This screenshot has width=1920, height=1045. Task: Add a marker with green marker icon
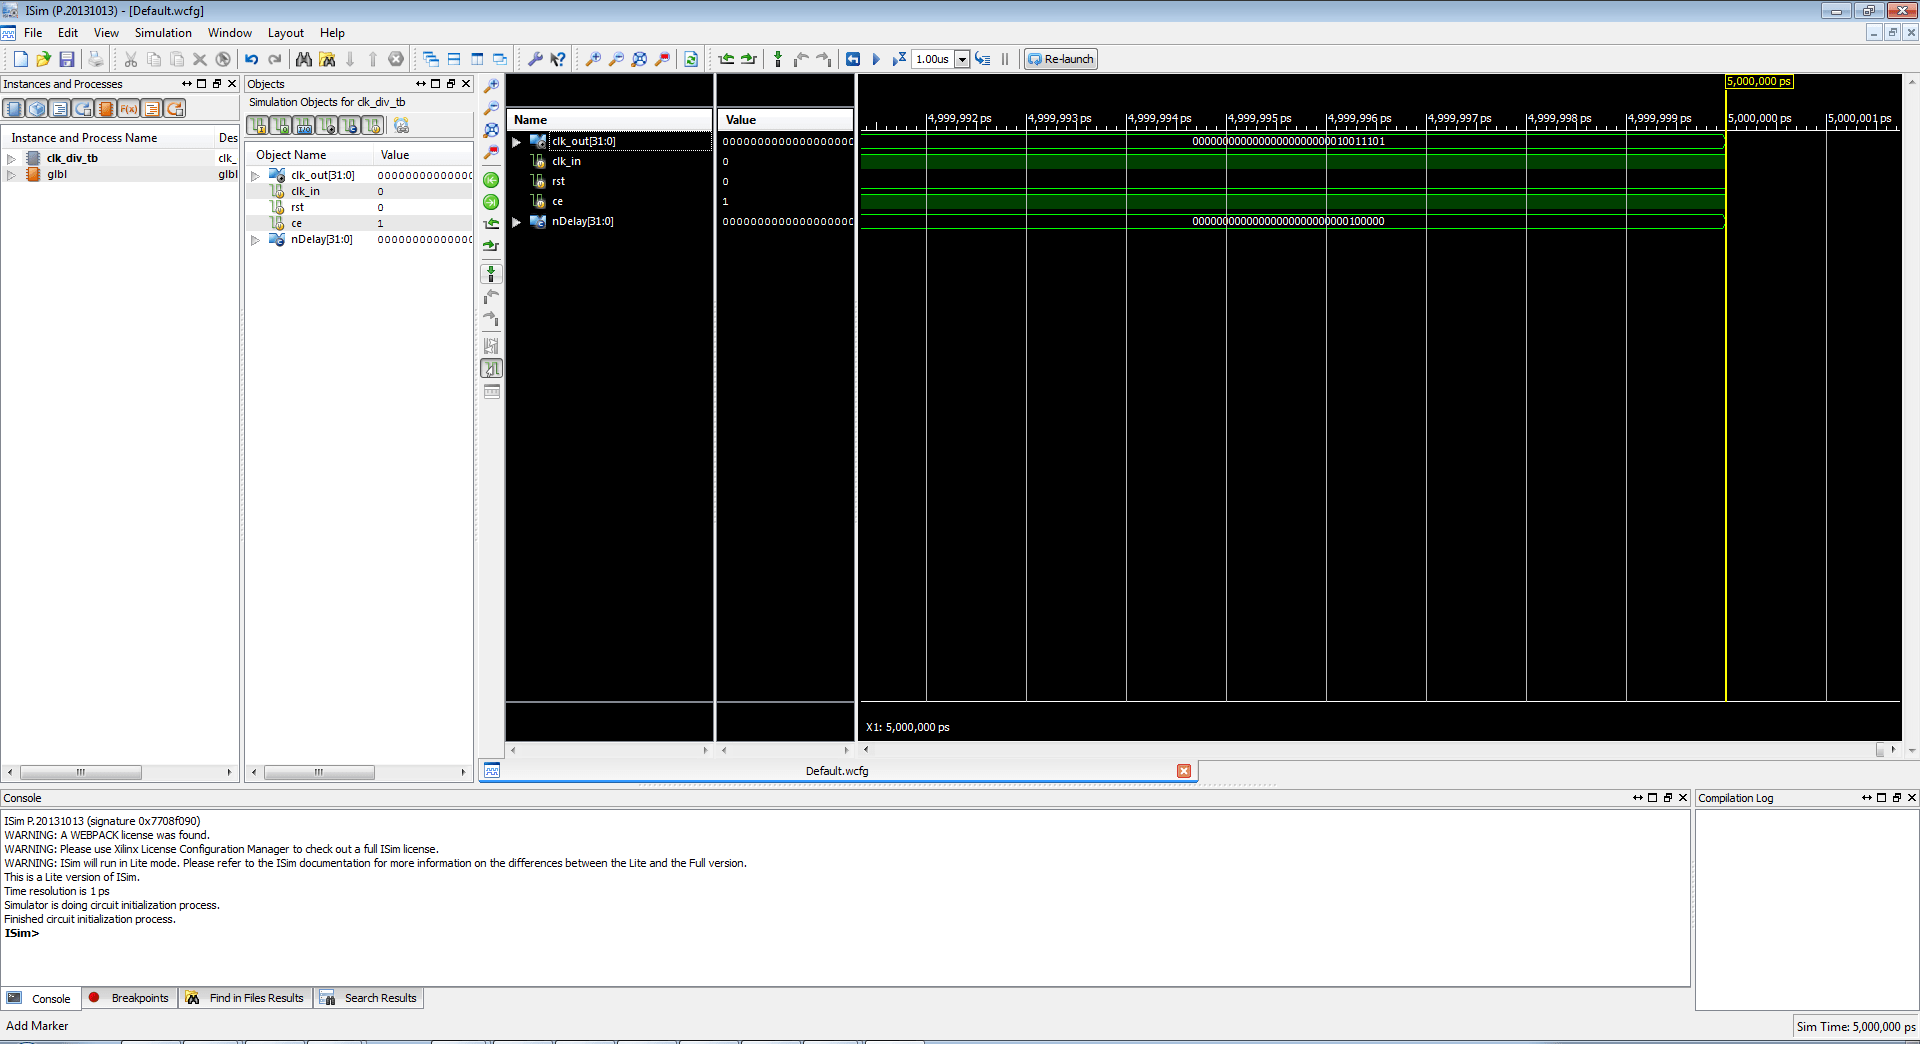click(778, 59)
